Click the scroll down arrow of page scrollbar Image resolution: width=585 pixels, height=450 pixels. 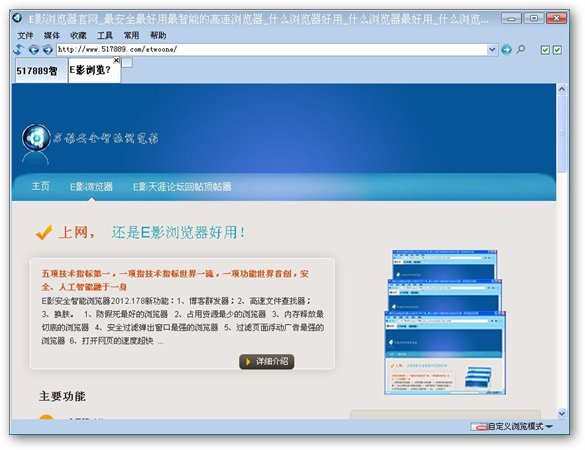tap(561, 413)
